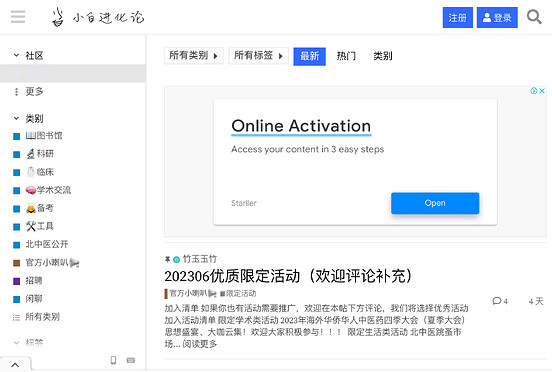Open the 学术交流 category

tap(42, 190)
